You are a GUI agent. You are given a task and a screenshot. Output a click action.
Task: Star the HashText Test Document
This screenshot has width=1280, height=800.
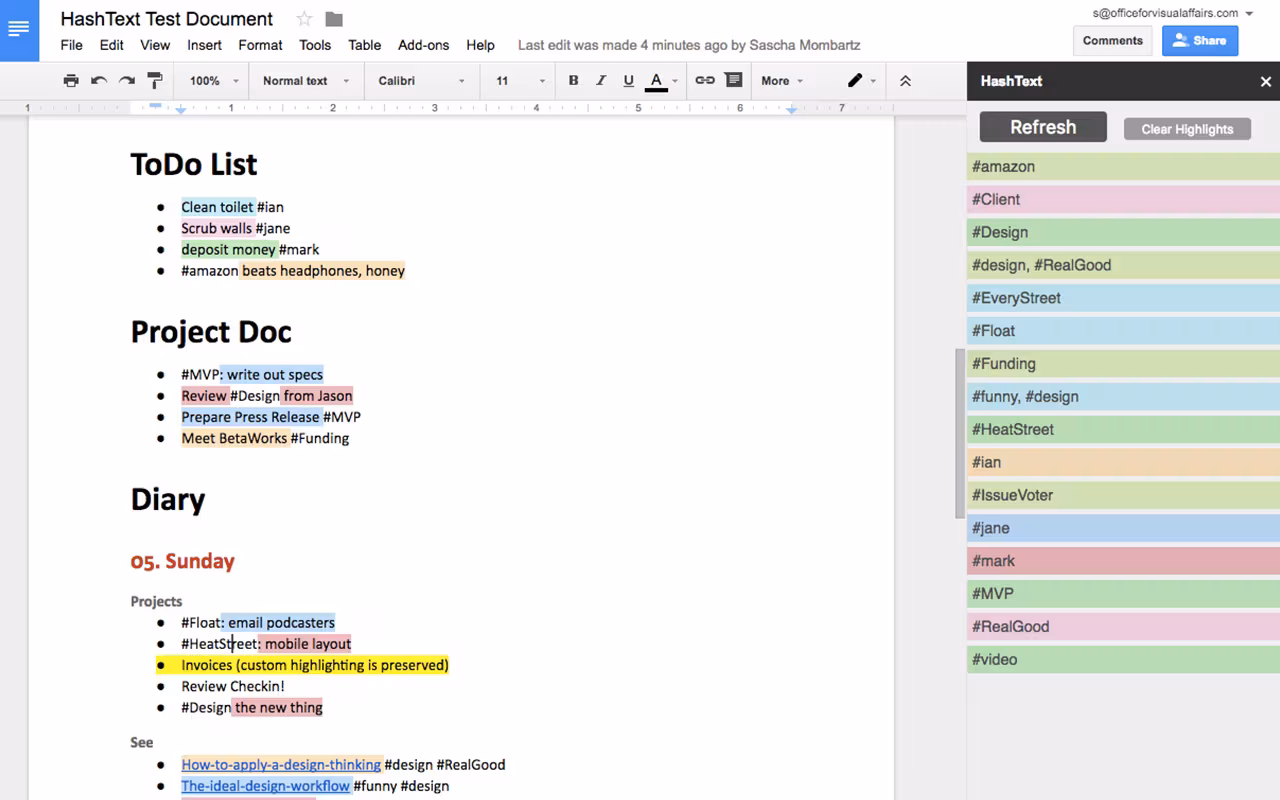tap(304, 19)
